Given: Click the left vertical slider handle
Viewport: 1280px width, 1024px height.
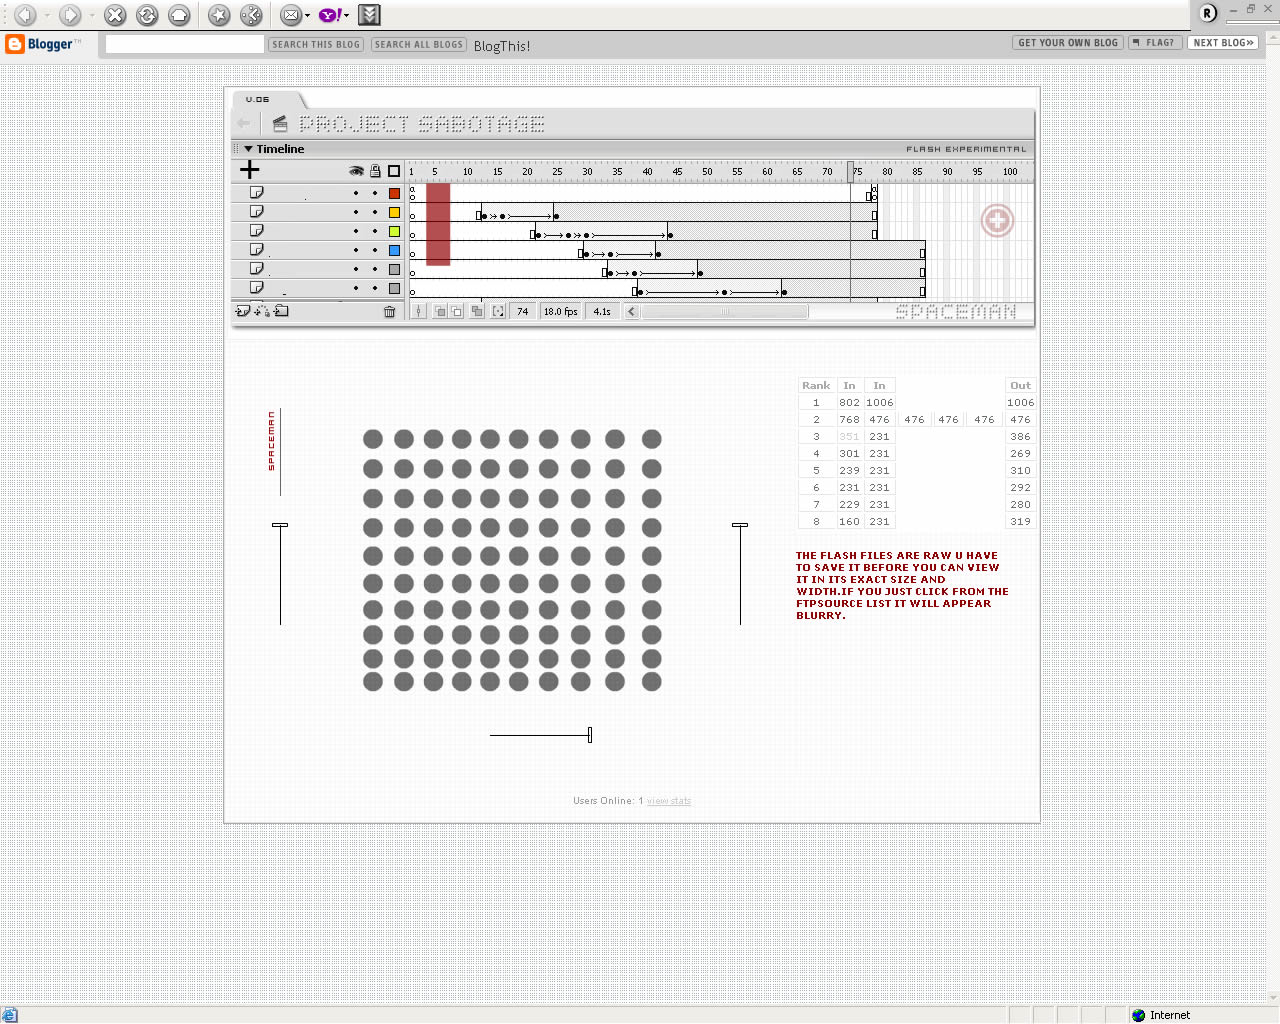Looking at the screenshot, I should pos(280,524).
